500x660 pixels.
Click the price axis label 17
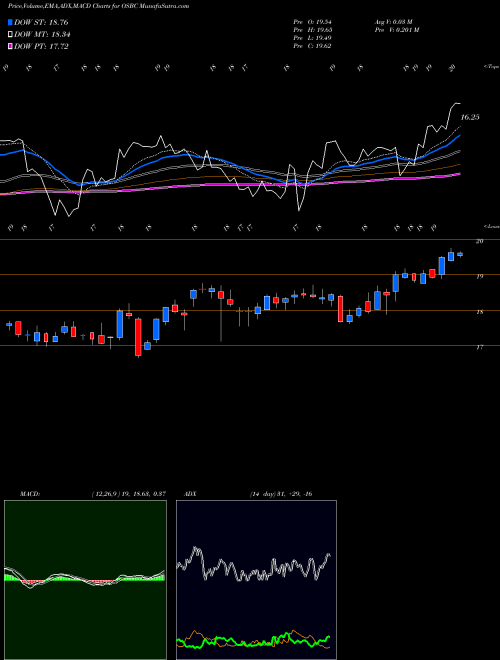(x=480, y=347)
